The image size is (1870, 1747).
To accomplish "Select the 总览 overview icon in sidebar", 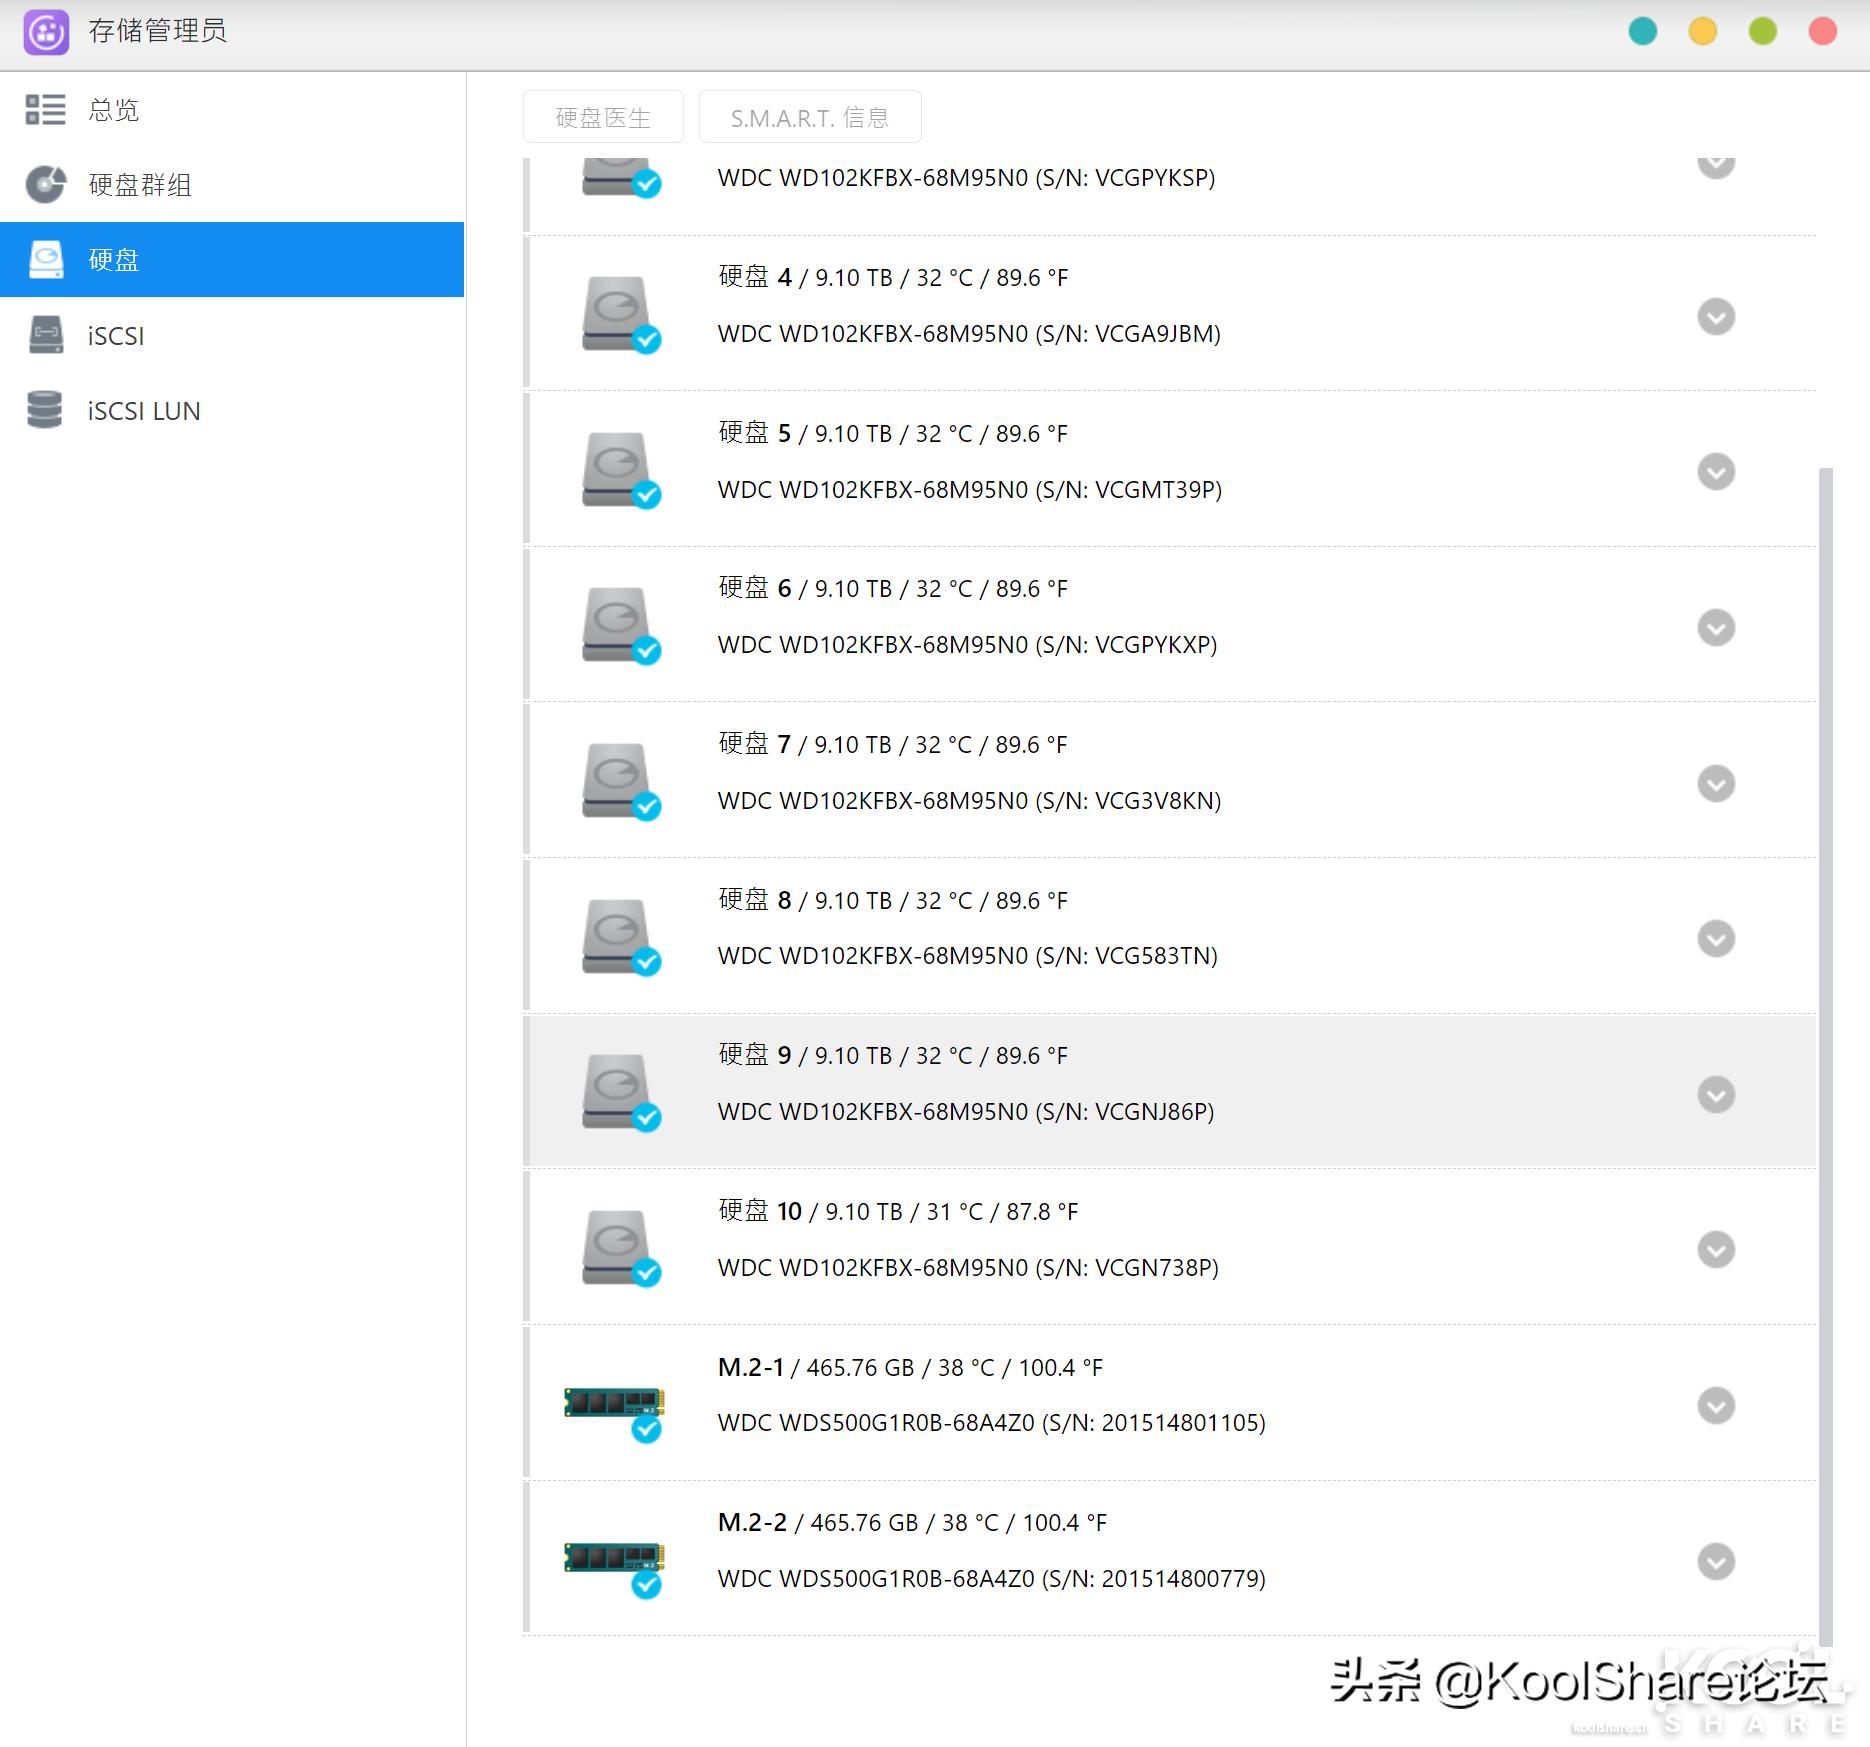I will [44, 110].
